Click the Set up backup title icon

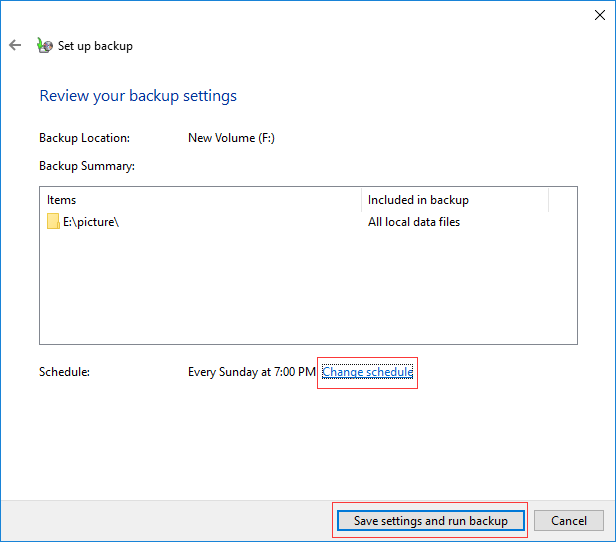pos(44,45)
